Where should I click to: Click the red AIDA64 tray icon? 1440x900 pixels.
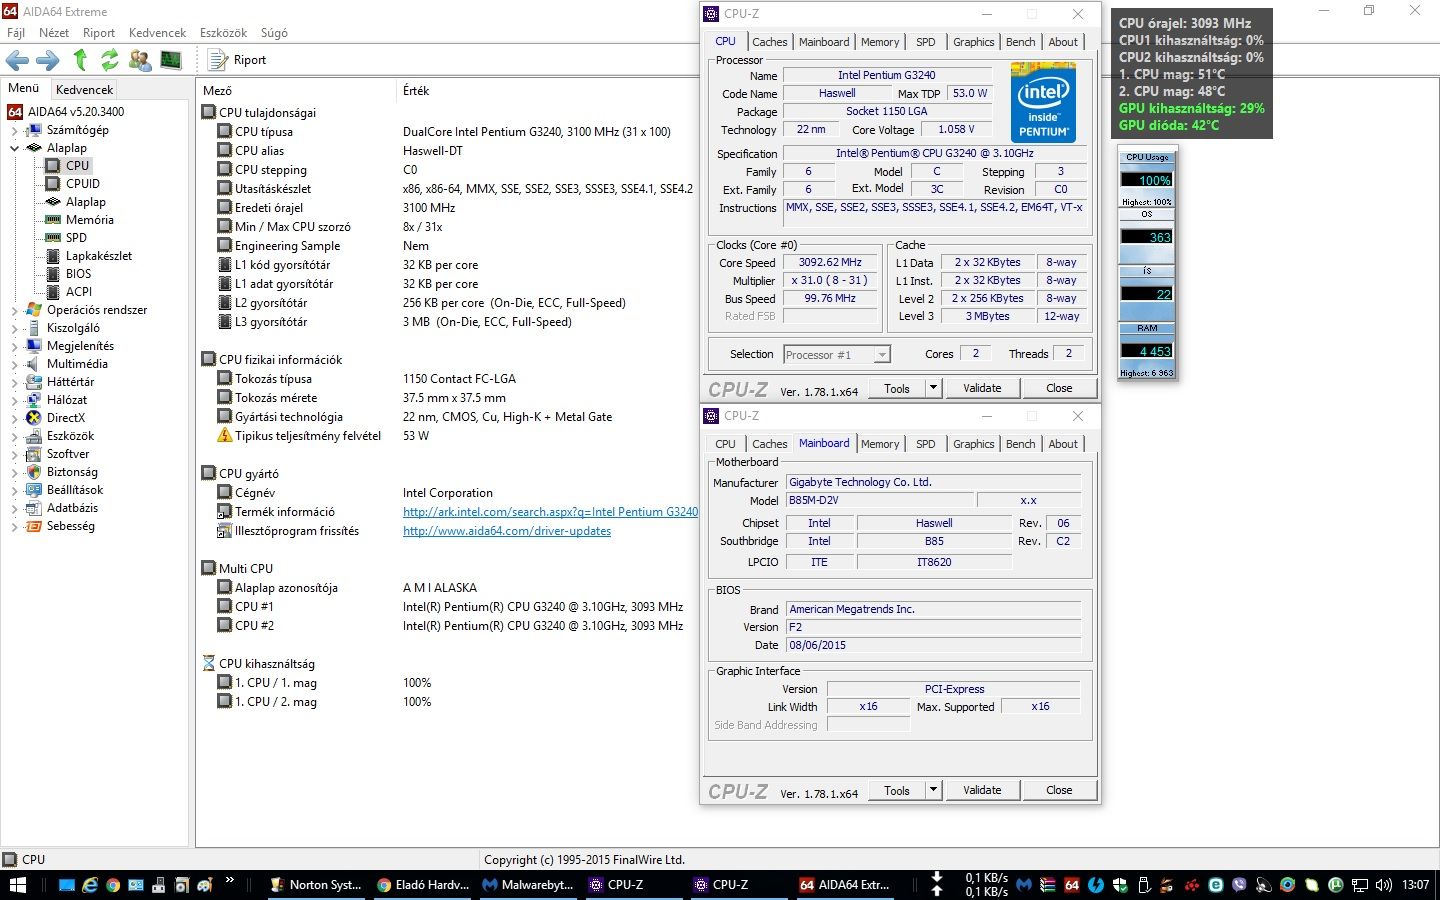(1072, 885)
